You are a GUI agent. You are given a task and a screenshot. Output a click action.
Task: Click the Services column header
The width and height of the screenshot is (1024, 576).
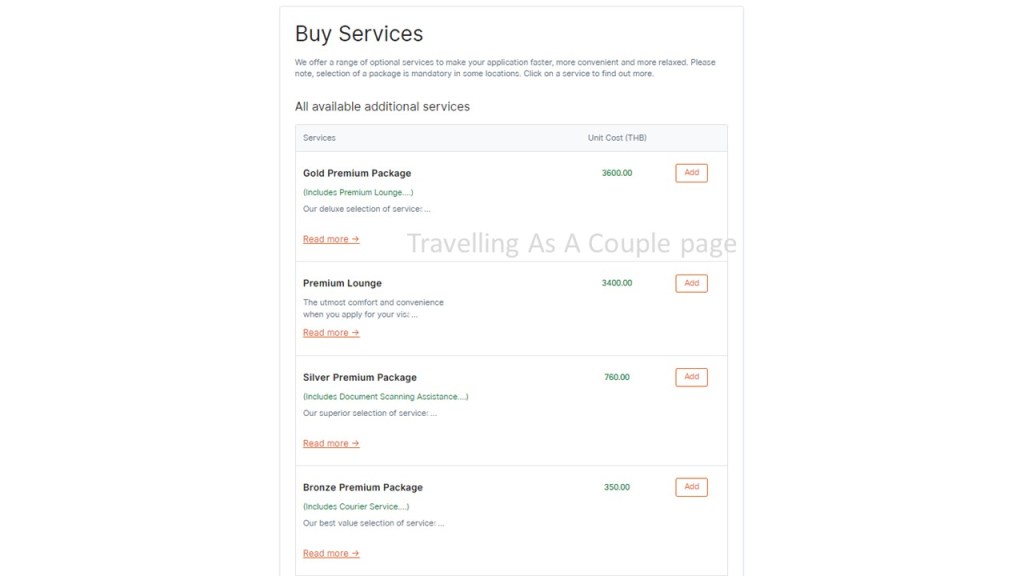(x=320, y=138)
